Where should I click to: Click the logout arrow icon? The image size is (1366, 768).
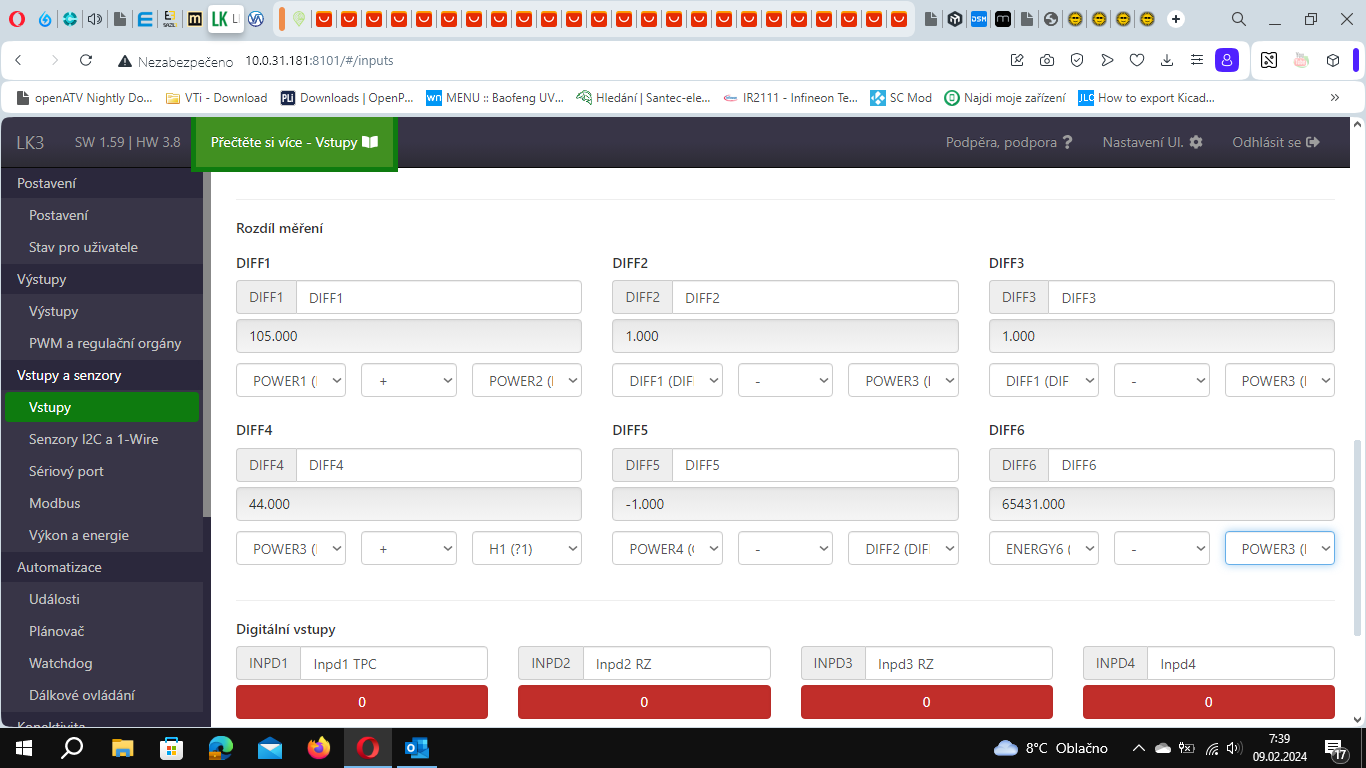point(1313,142)
